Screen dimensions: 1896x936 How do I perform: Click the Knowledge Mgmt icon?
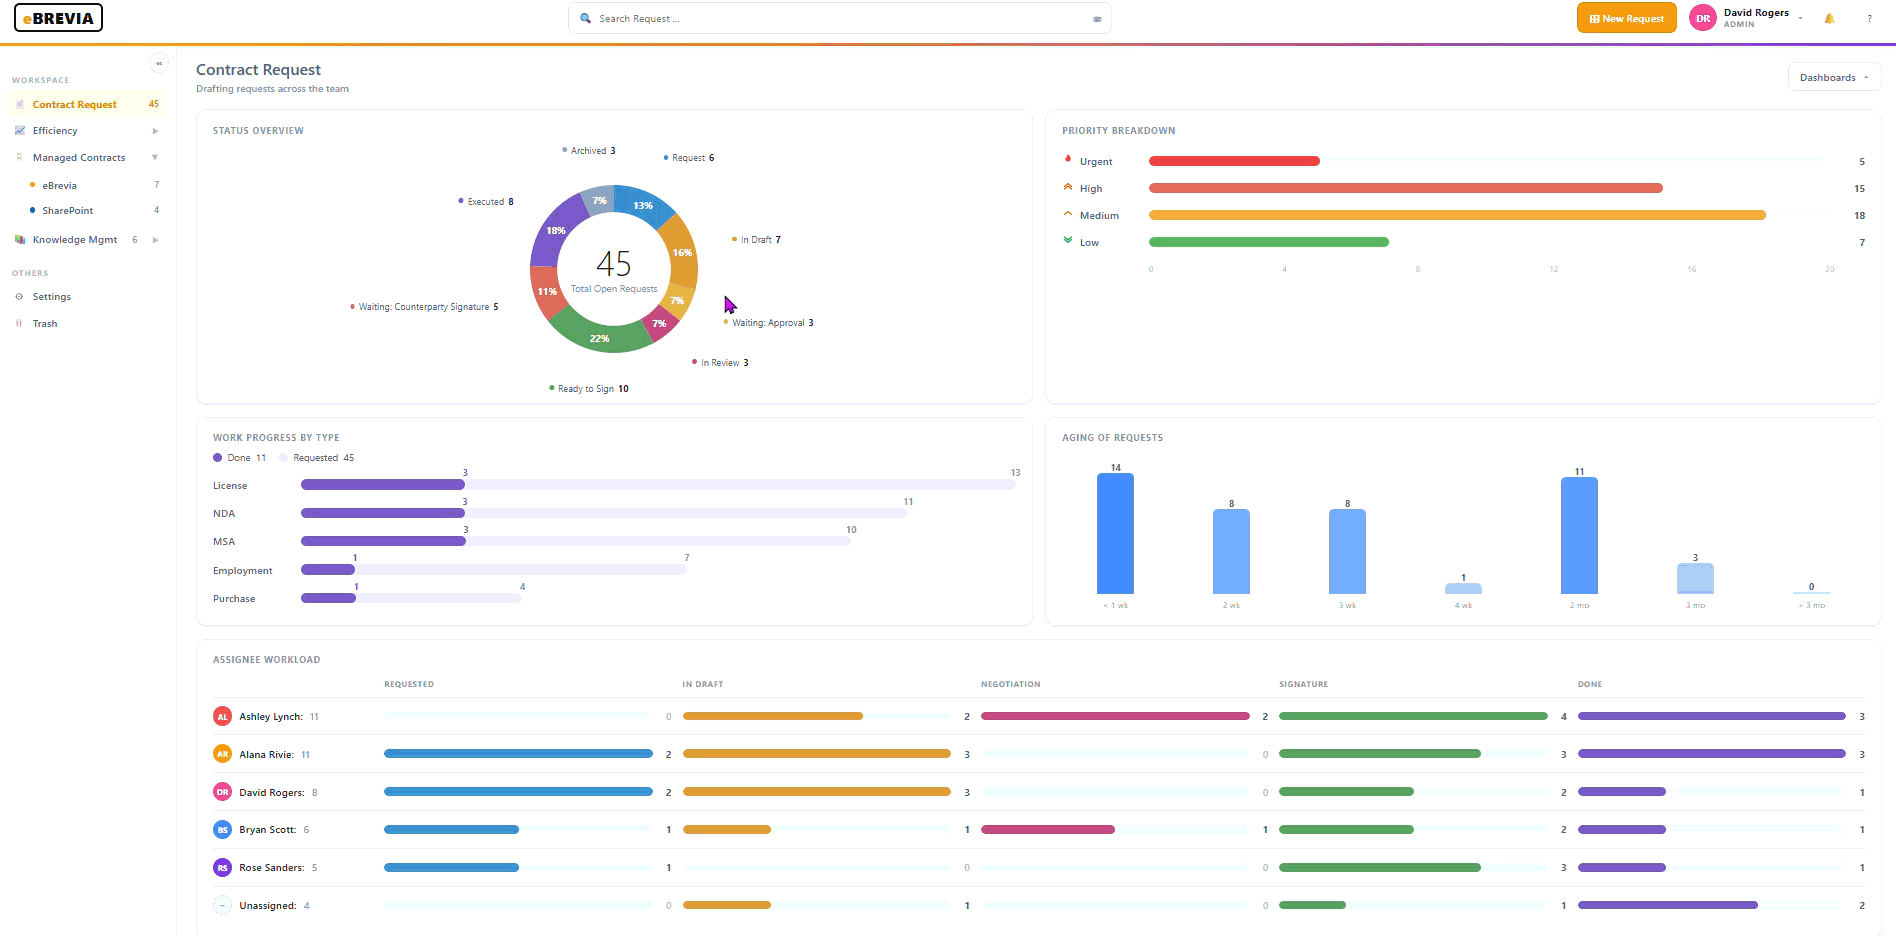point(20,240)
